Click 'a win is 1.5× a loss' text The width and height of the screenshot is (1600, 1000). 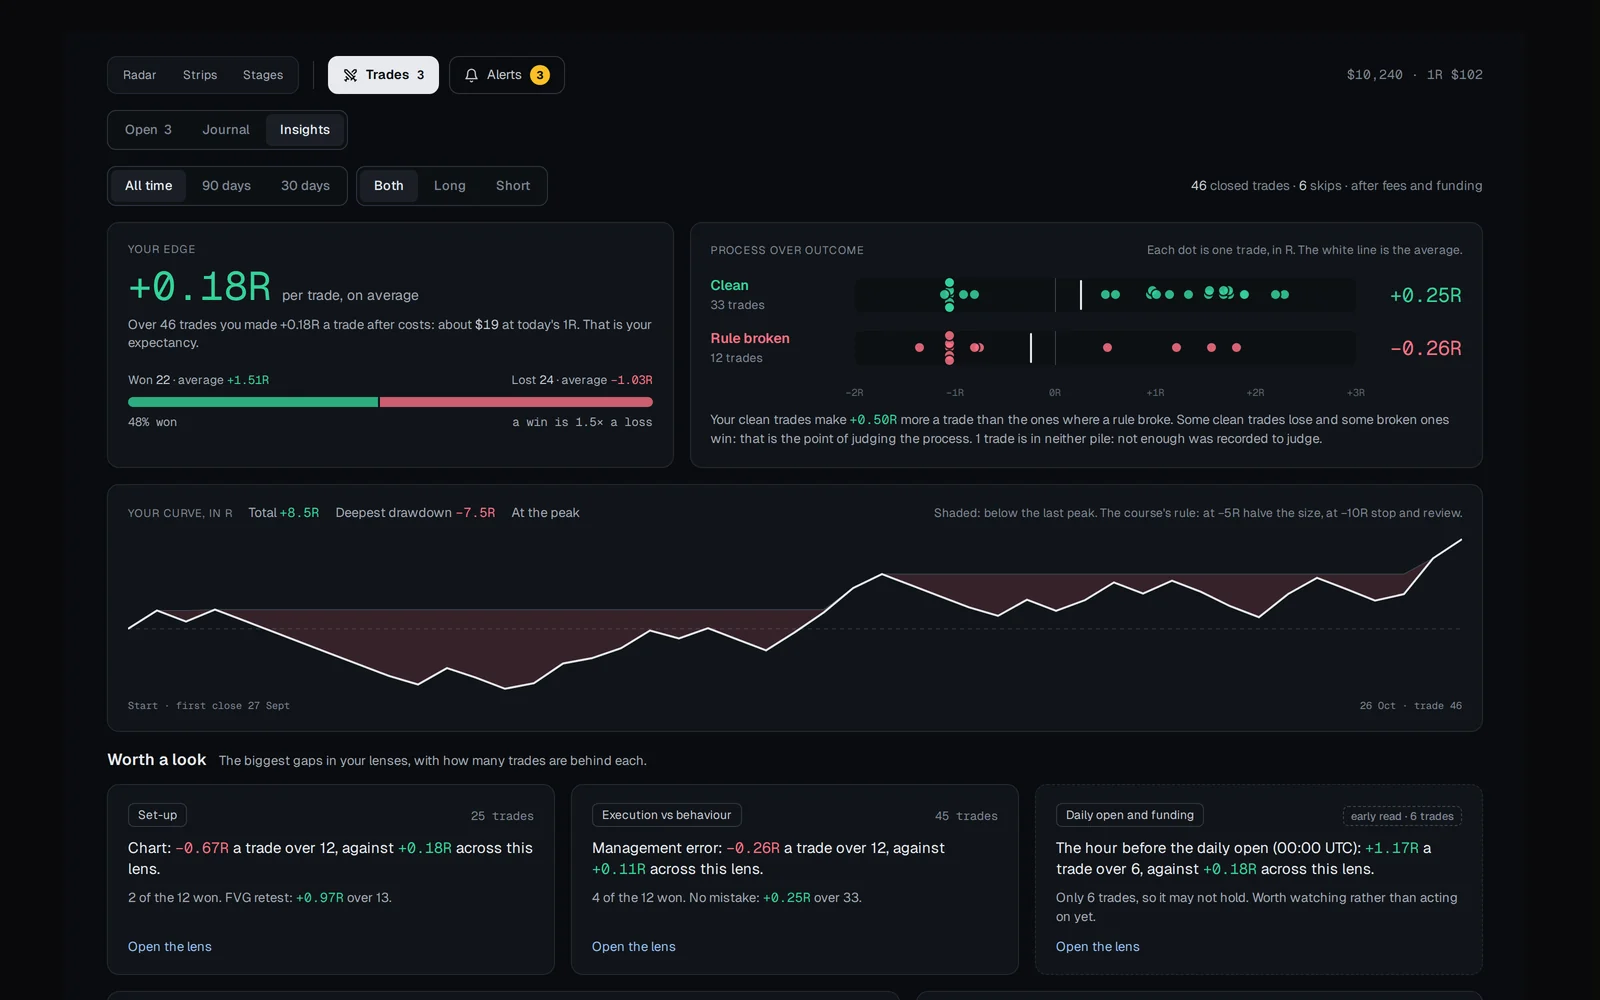pos(582,422)
